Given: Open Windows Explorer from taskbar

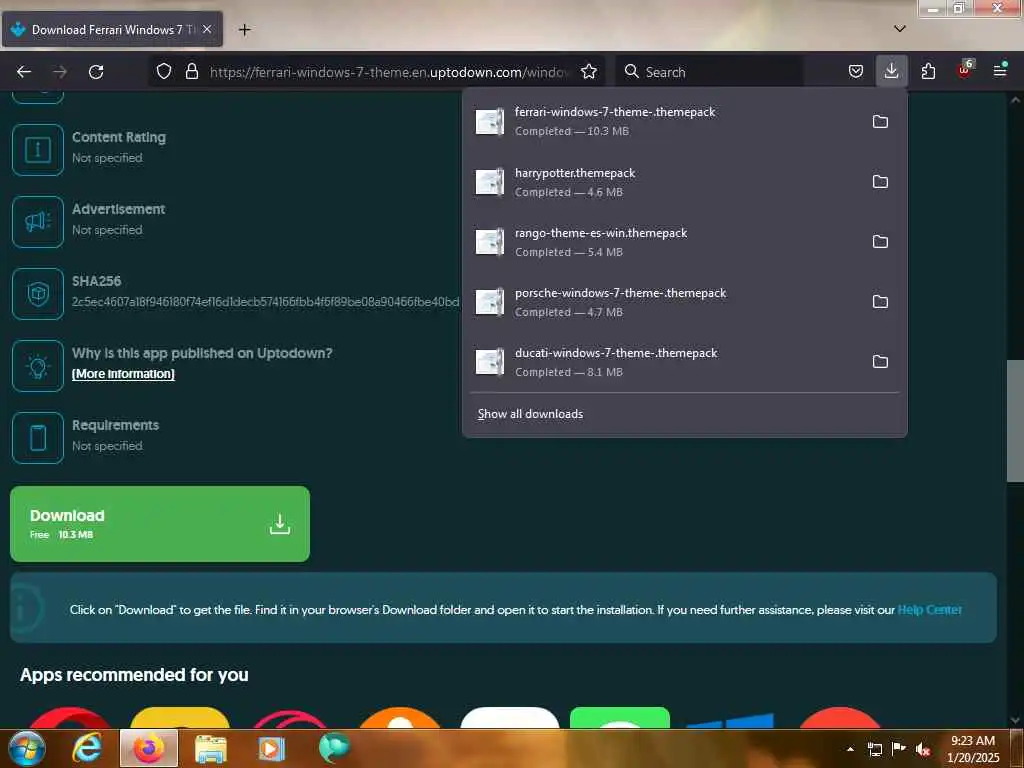Looking at the screenshot, I should click(210, 748).
